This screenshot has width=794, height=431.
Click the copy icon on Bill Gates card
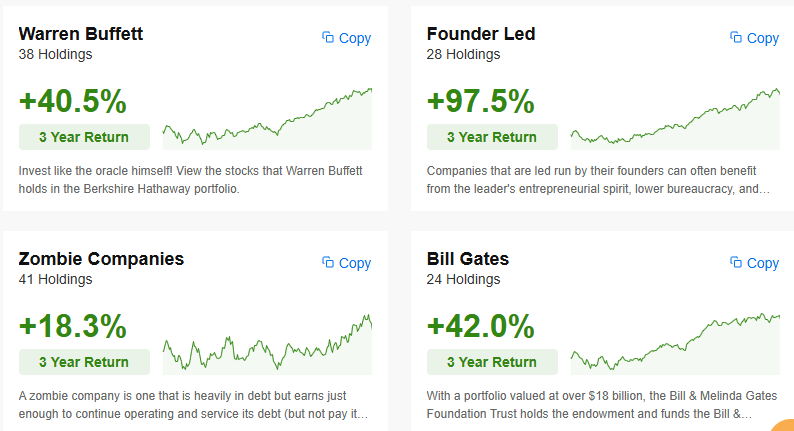point(736,262)
